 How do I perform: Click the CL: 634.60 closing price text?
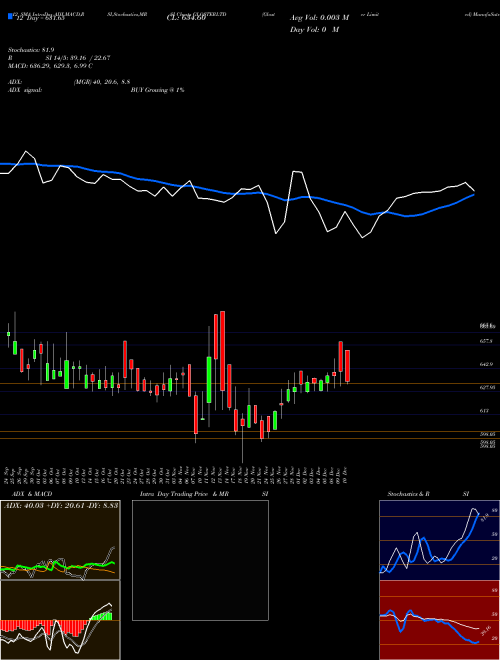[x=186, y=18]
